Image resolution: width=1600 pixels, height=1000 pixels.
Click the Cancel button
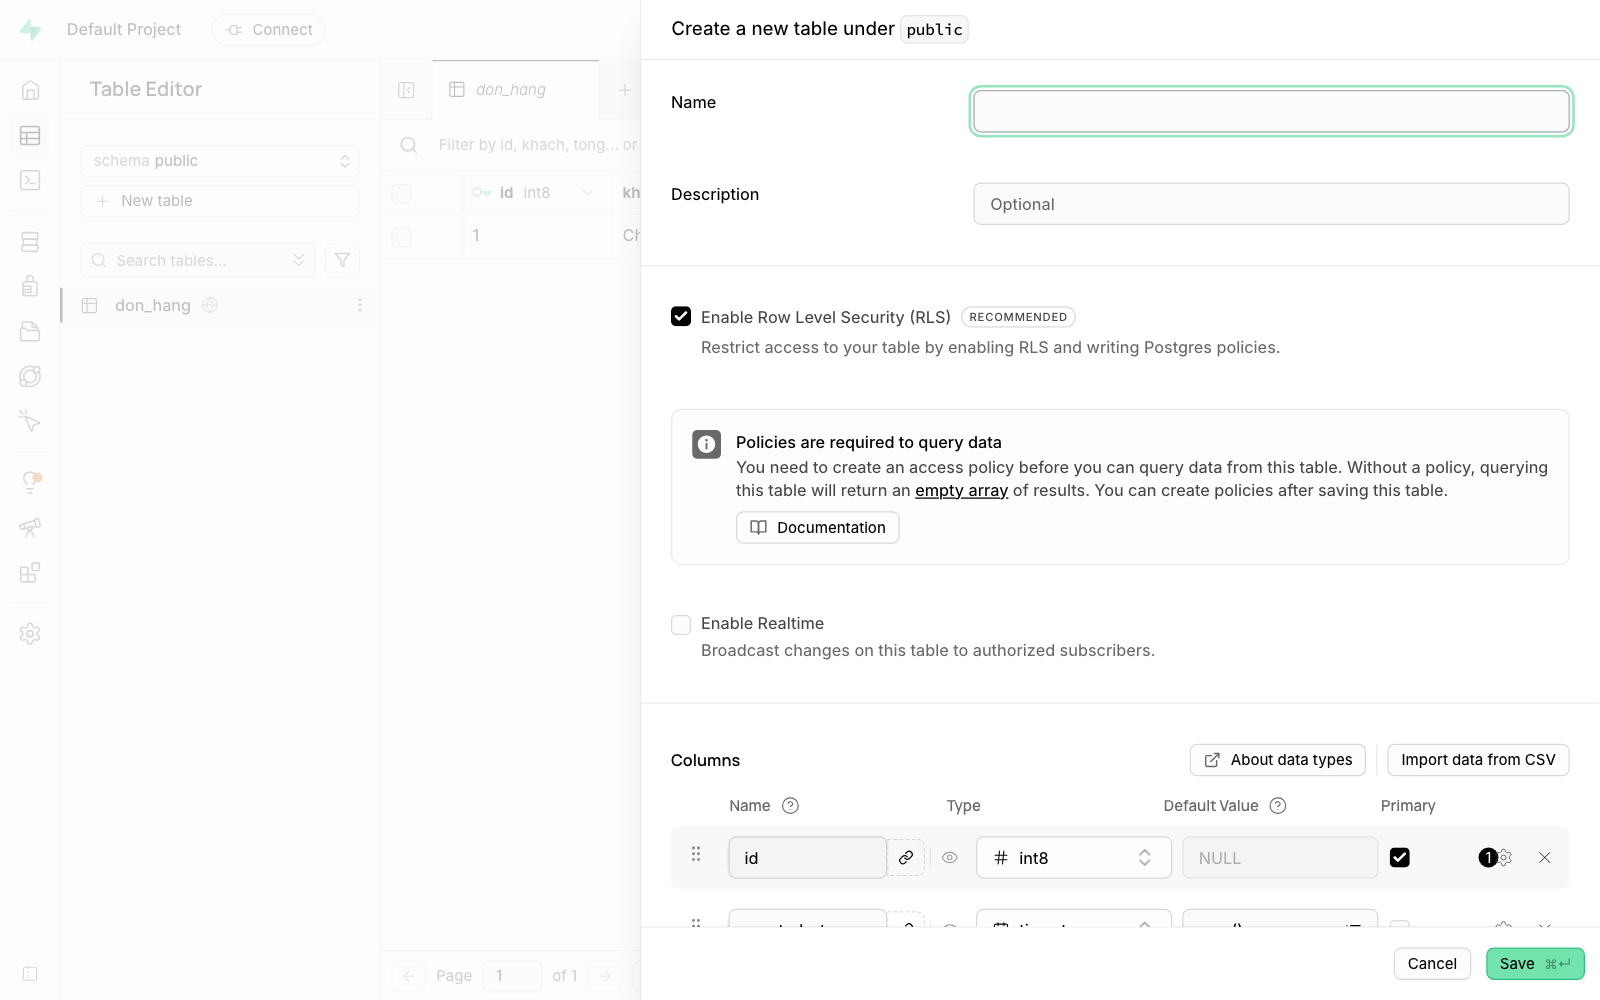click(x=1432, y=963)
